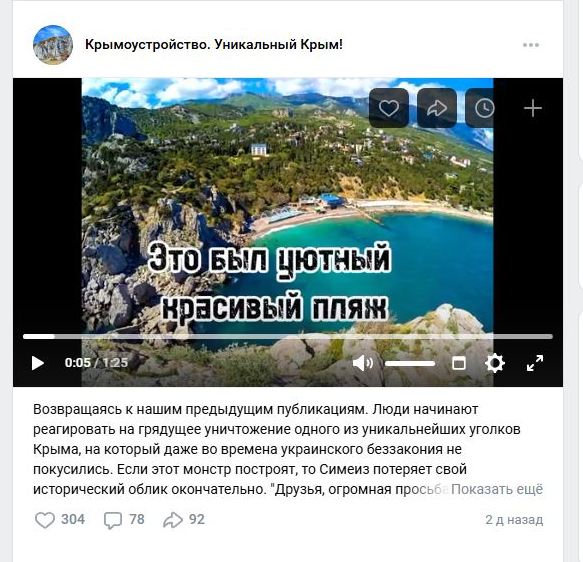Open the Крымоустройство community avatar
The height and width of the screenshot is (562, 583).
pyautogui.click(x=53, y=45)
